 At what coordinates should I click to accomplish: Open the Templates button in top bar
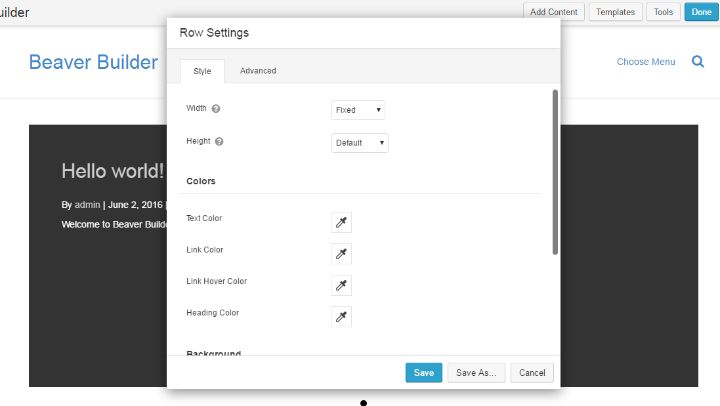615,12
